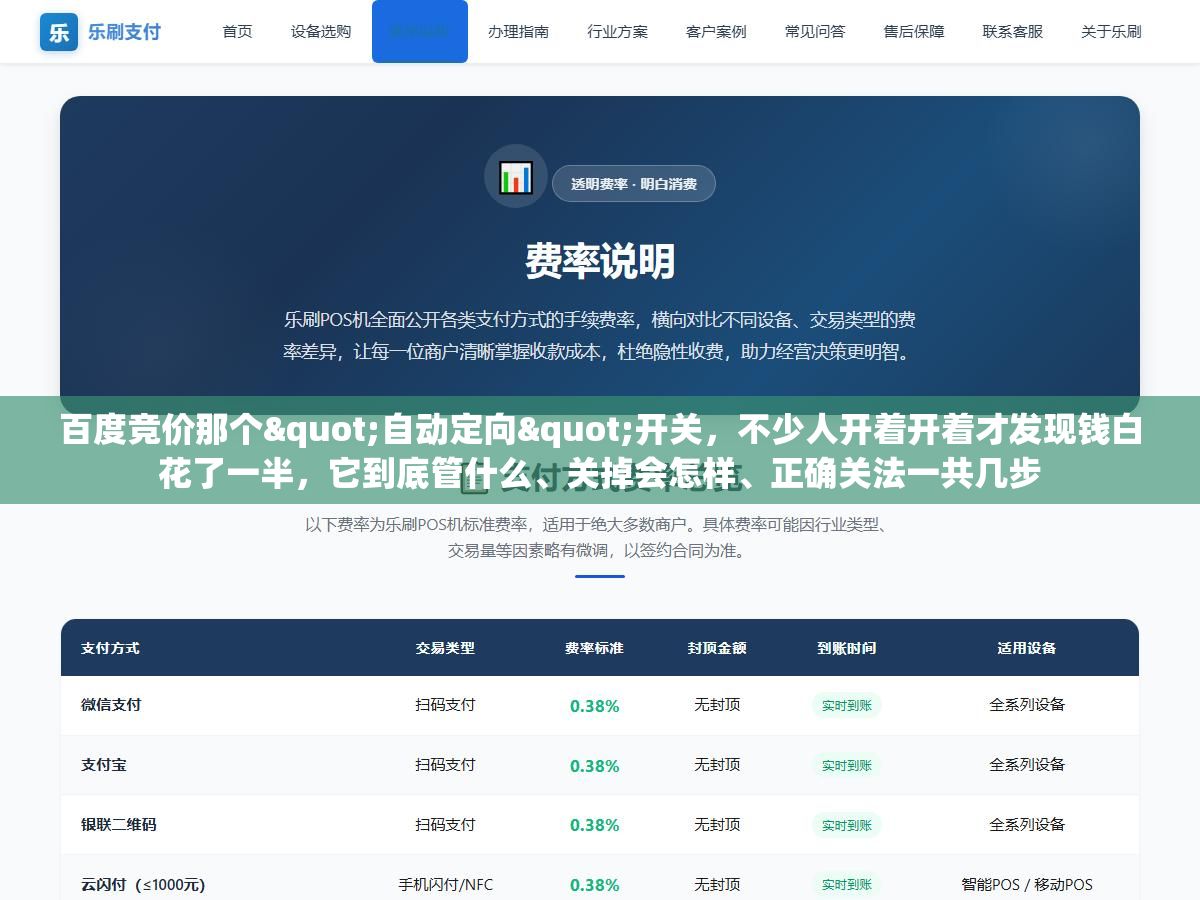
Task: Click 无封顶 in the 支付宝 row
Action: 717,764
